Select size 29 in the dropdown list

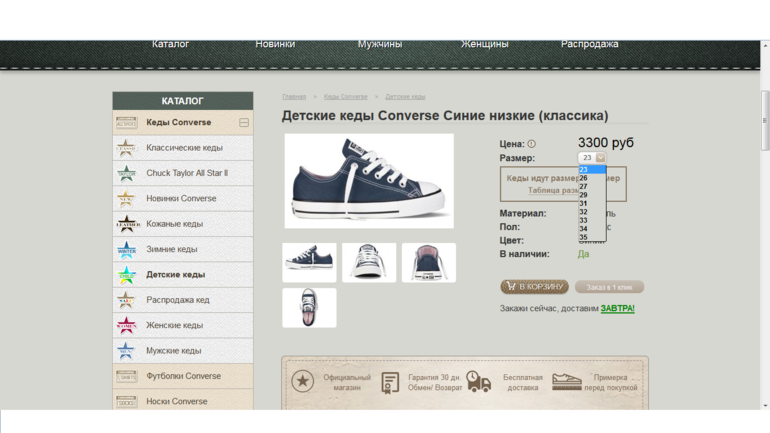point(584,195)
